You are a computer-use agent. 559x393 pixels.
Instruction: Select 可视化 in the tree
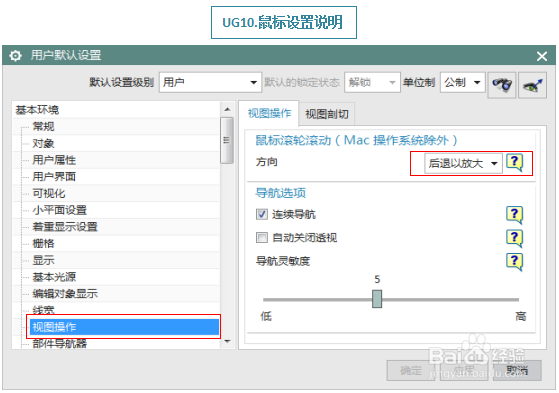49,193
